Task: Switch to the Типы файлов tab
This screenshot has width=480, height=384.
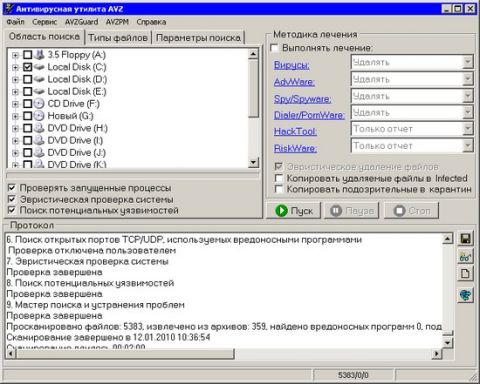Action: (x=118, y=38)
